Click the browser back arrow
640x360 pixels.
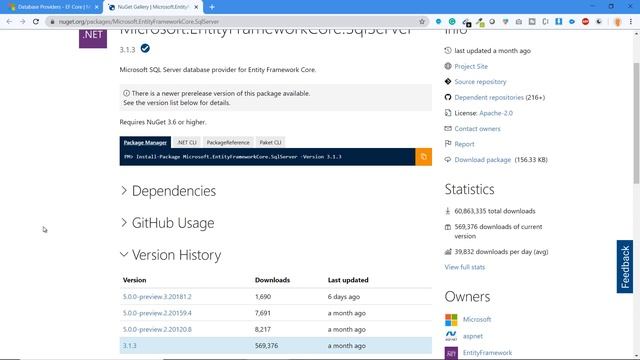9,22
